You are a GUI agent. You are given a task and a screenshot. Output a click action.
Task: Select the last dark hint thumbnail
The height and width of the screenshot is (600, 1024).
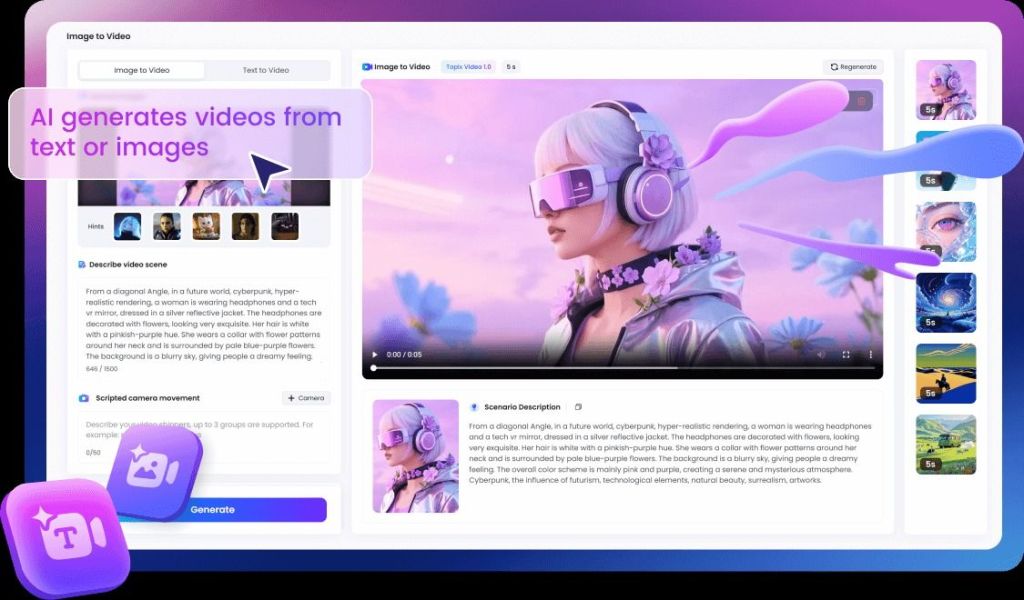285,226
